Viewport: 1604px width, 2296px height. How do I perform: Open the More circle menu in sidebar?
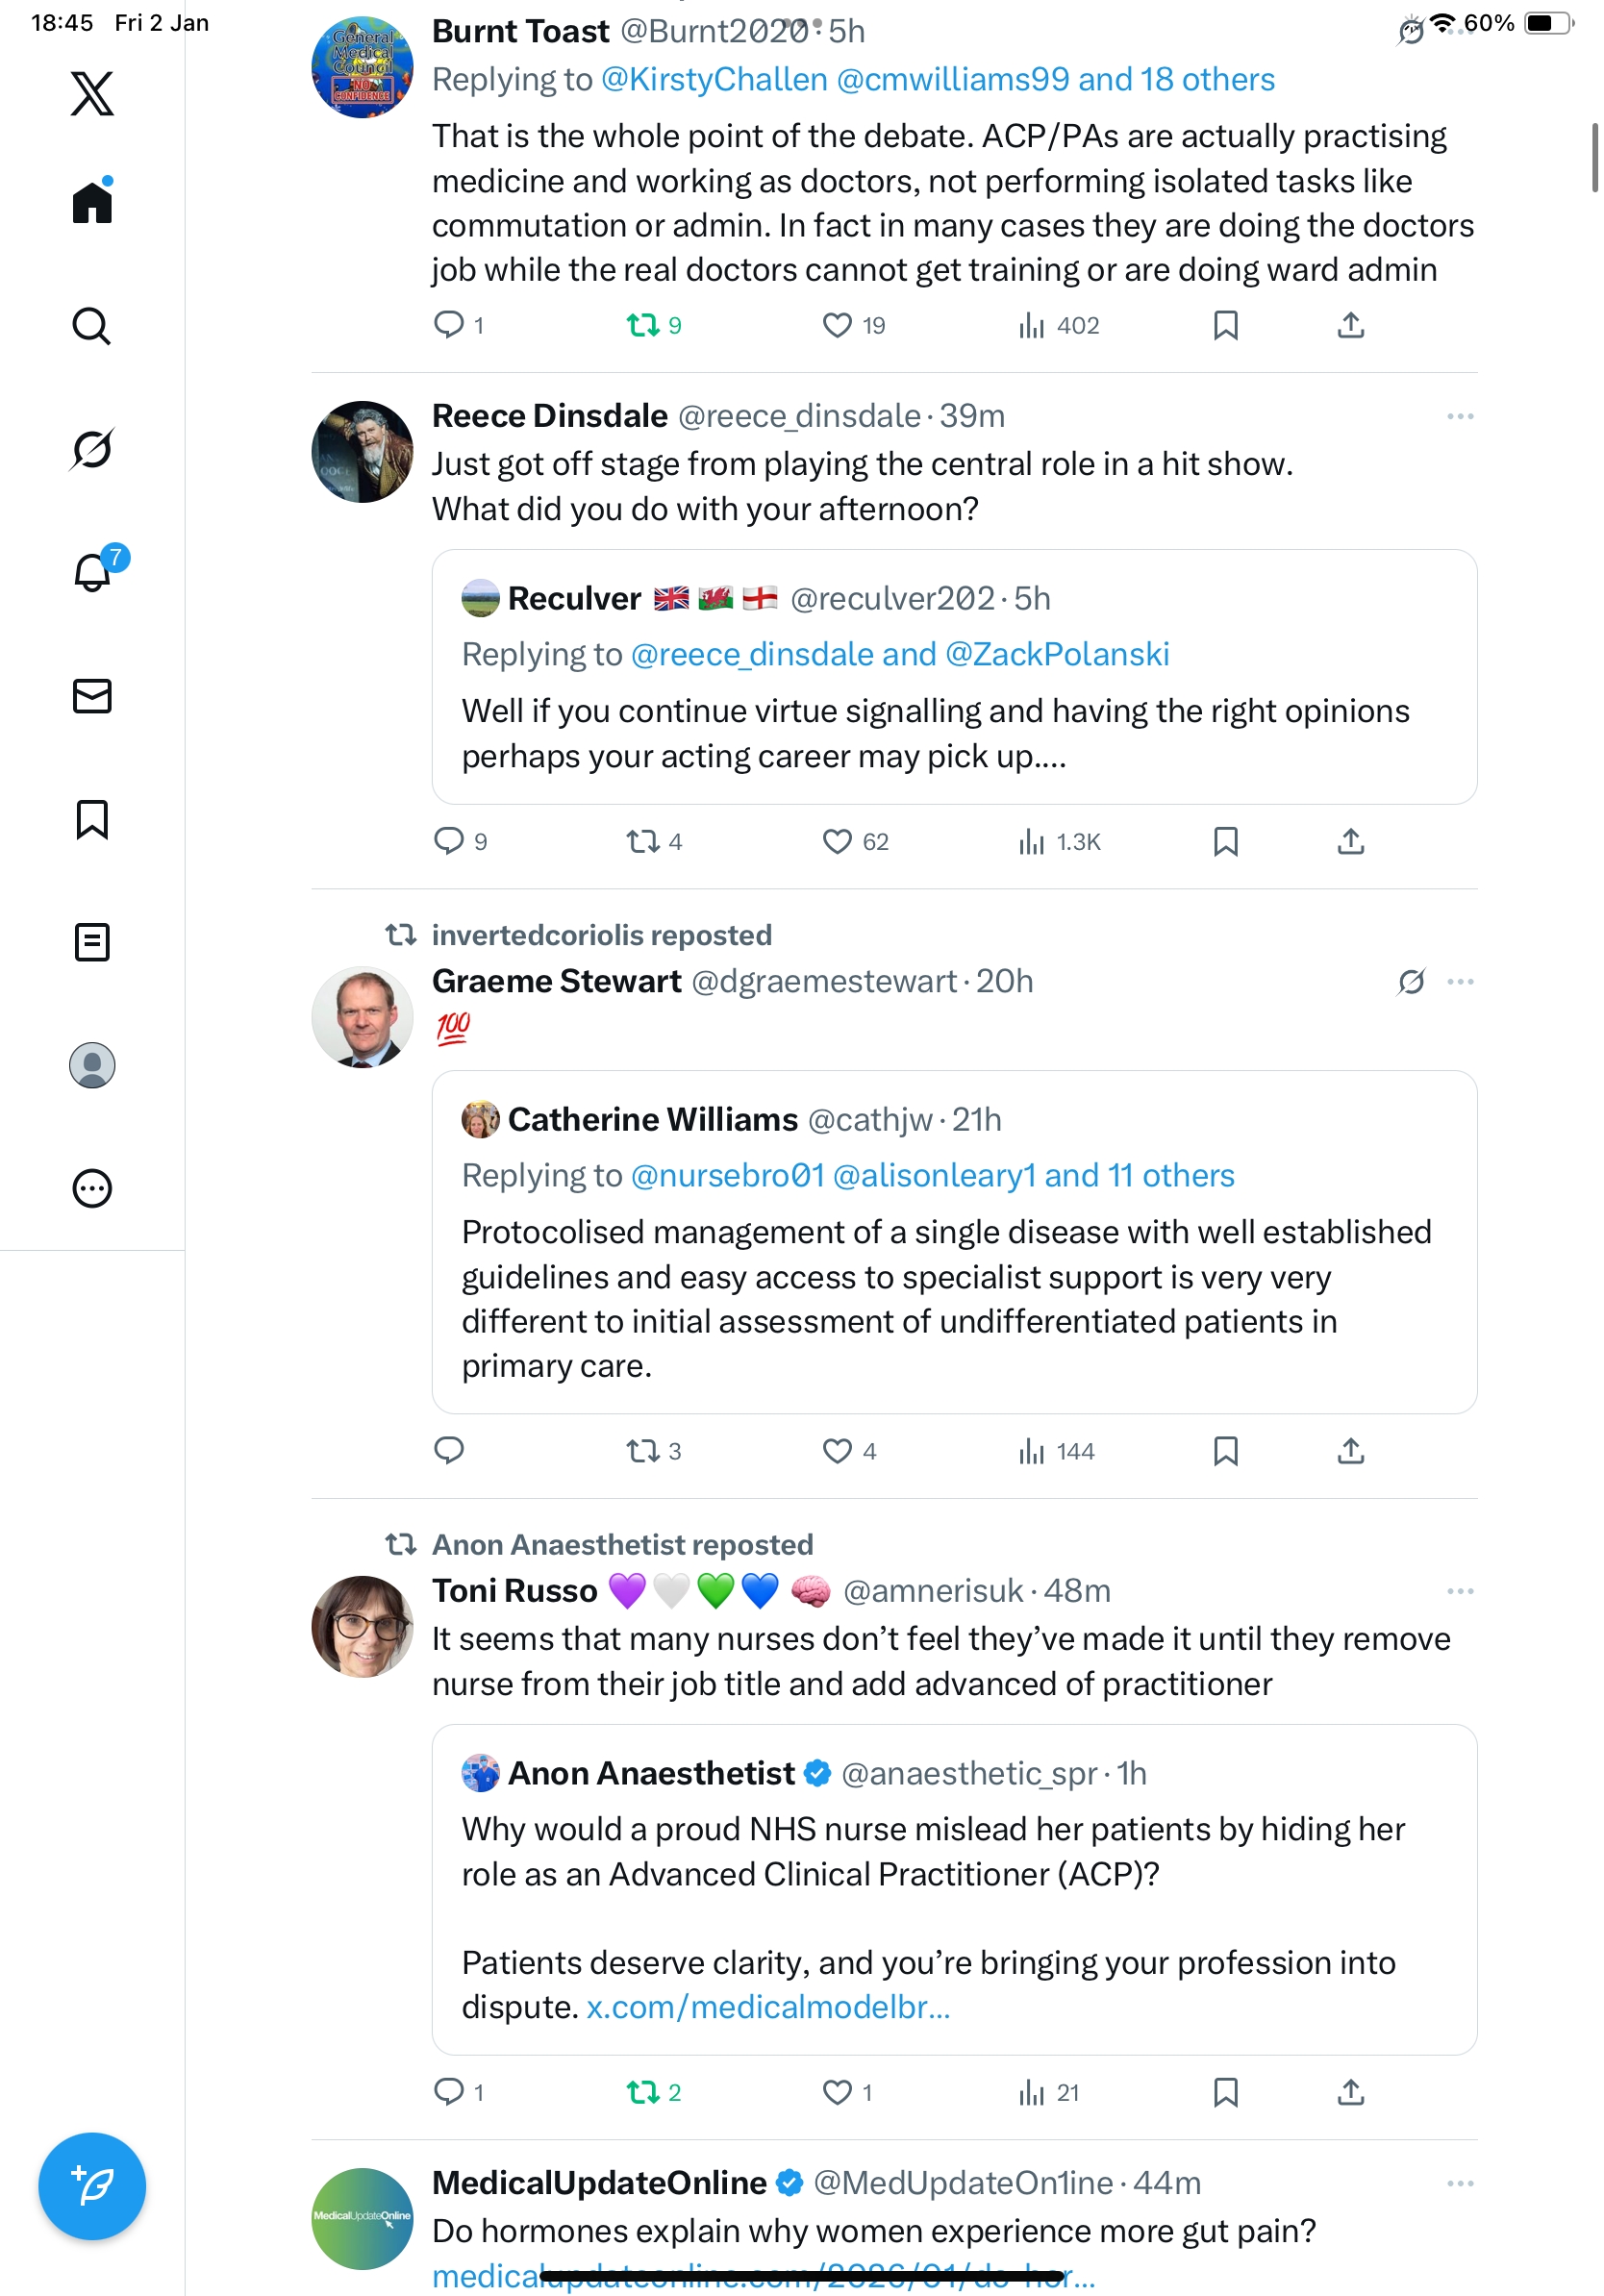92,1188
